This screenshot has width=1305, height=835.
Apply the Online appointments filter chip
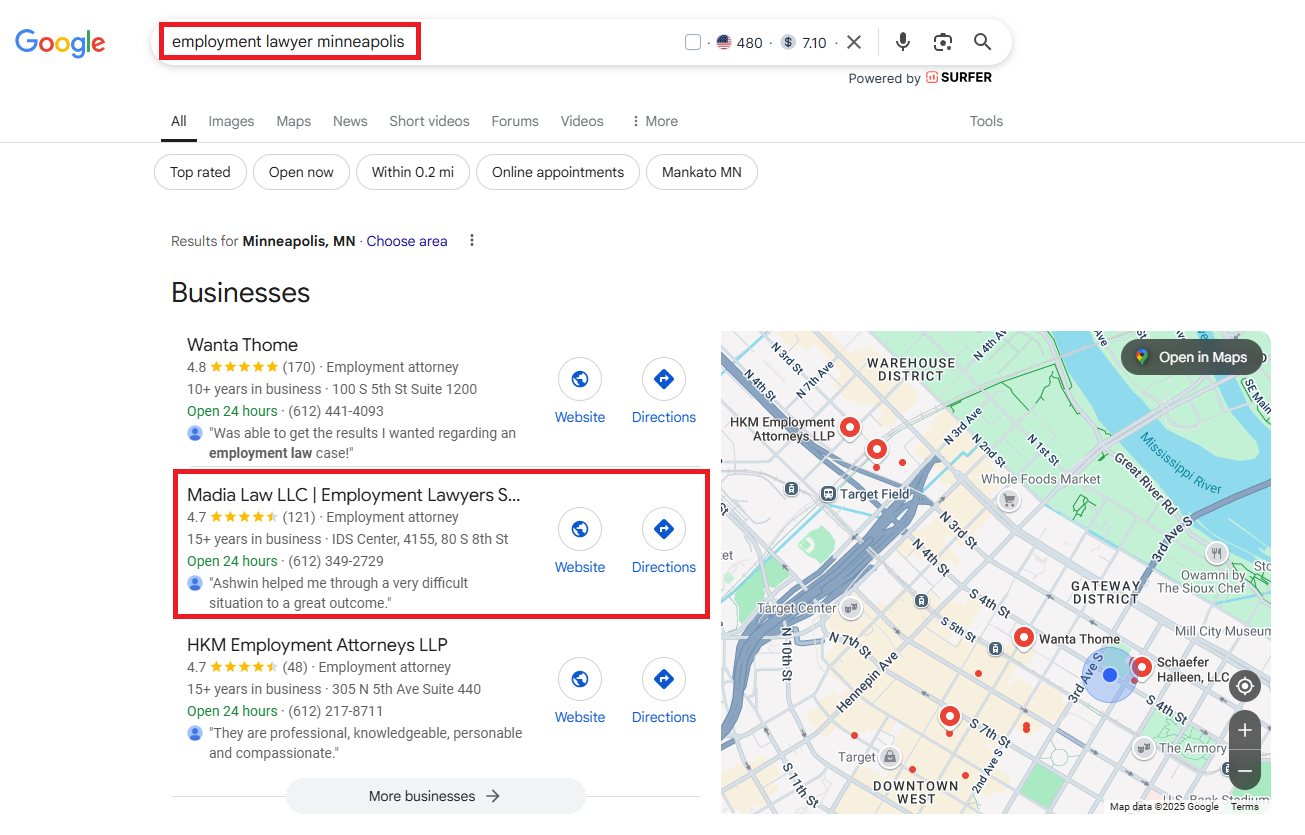pyautogui.click(x=557, y=172)
